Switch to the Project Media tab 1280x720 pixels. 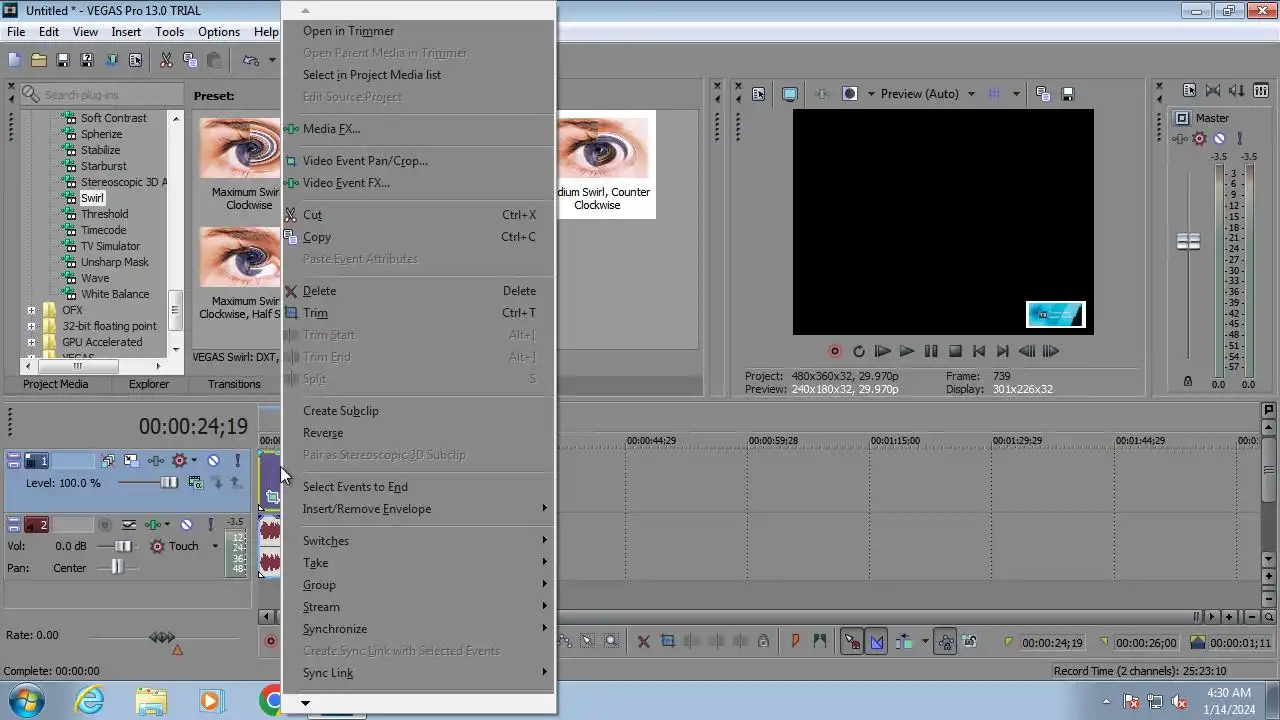point(55,384)
